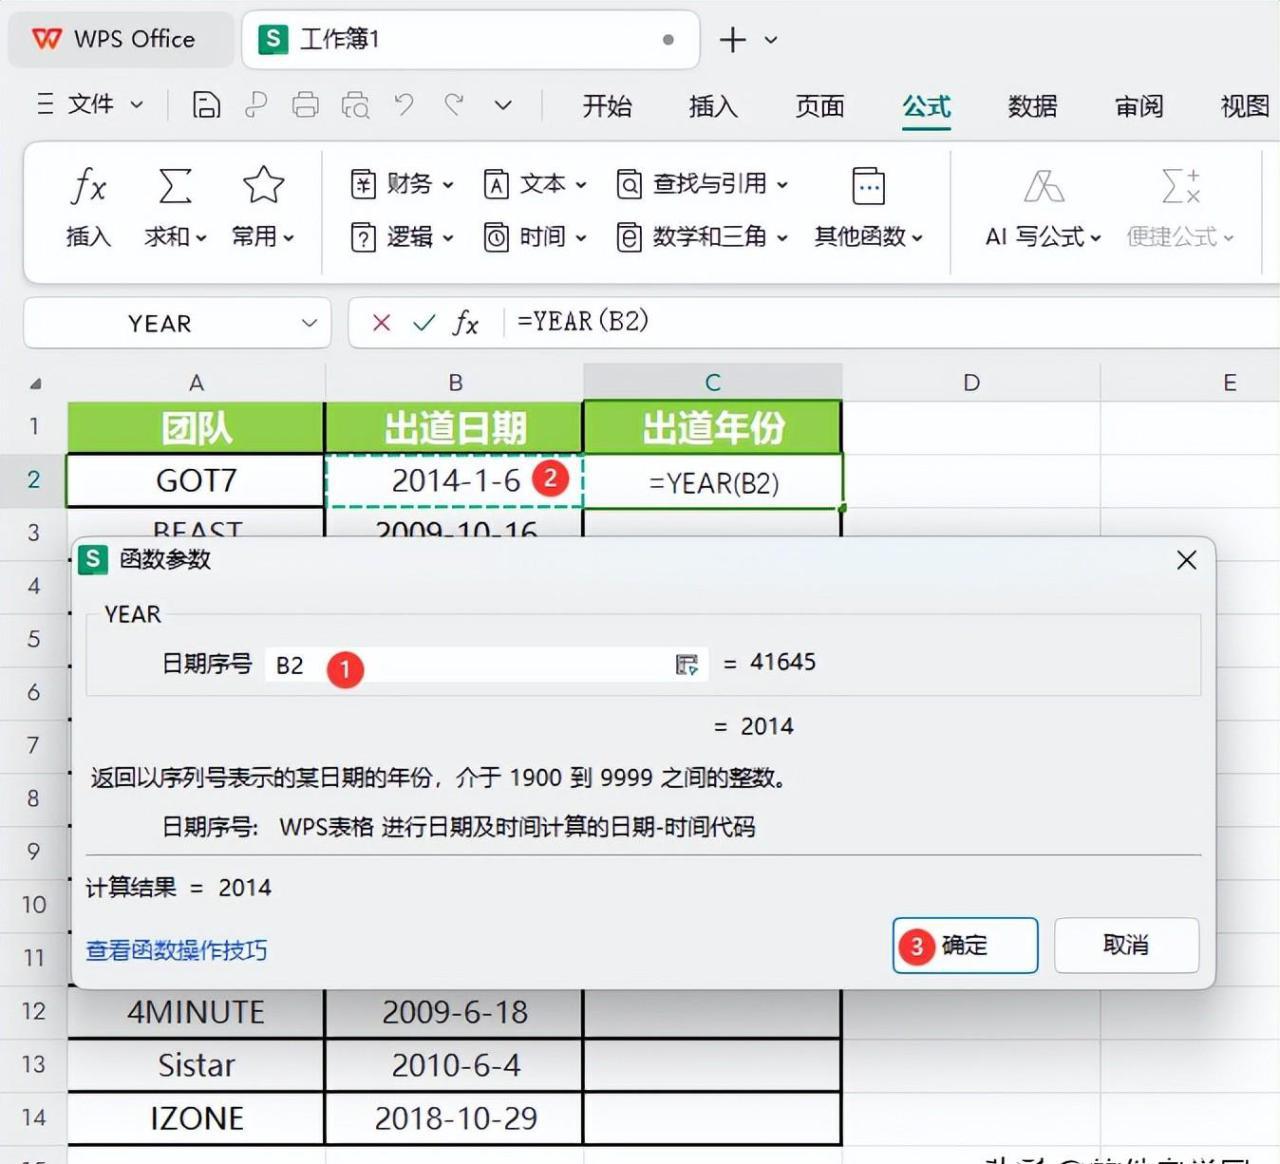
Task: Click the brush icon in quick toolbar
Action: click(256, 104)
